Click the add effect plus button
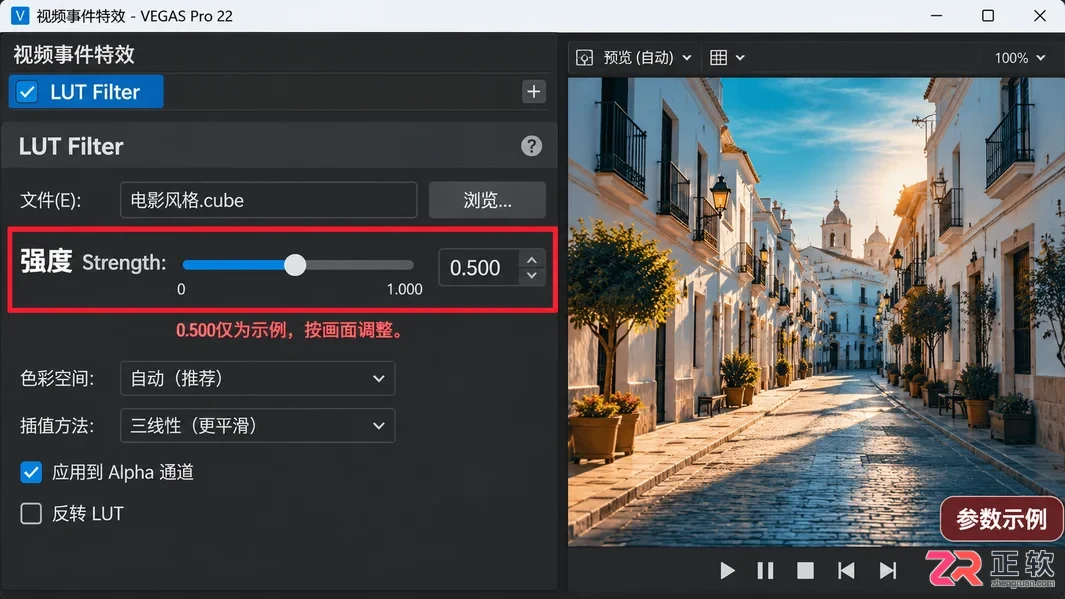1065x599 pixels. [534, 92]
